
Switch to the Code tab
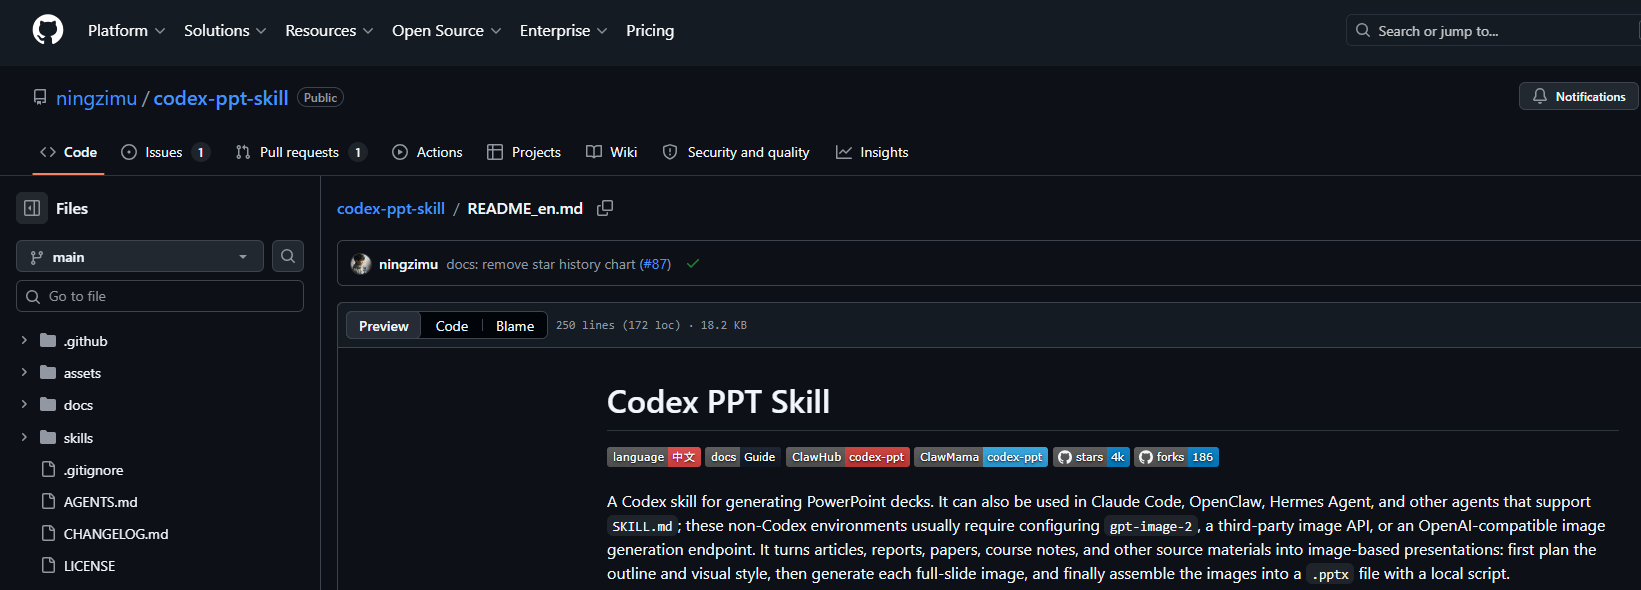tap(68, 152)
